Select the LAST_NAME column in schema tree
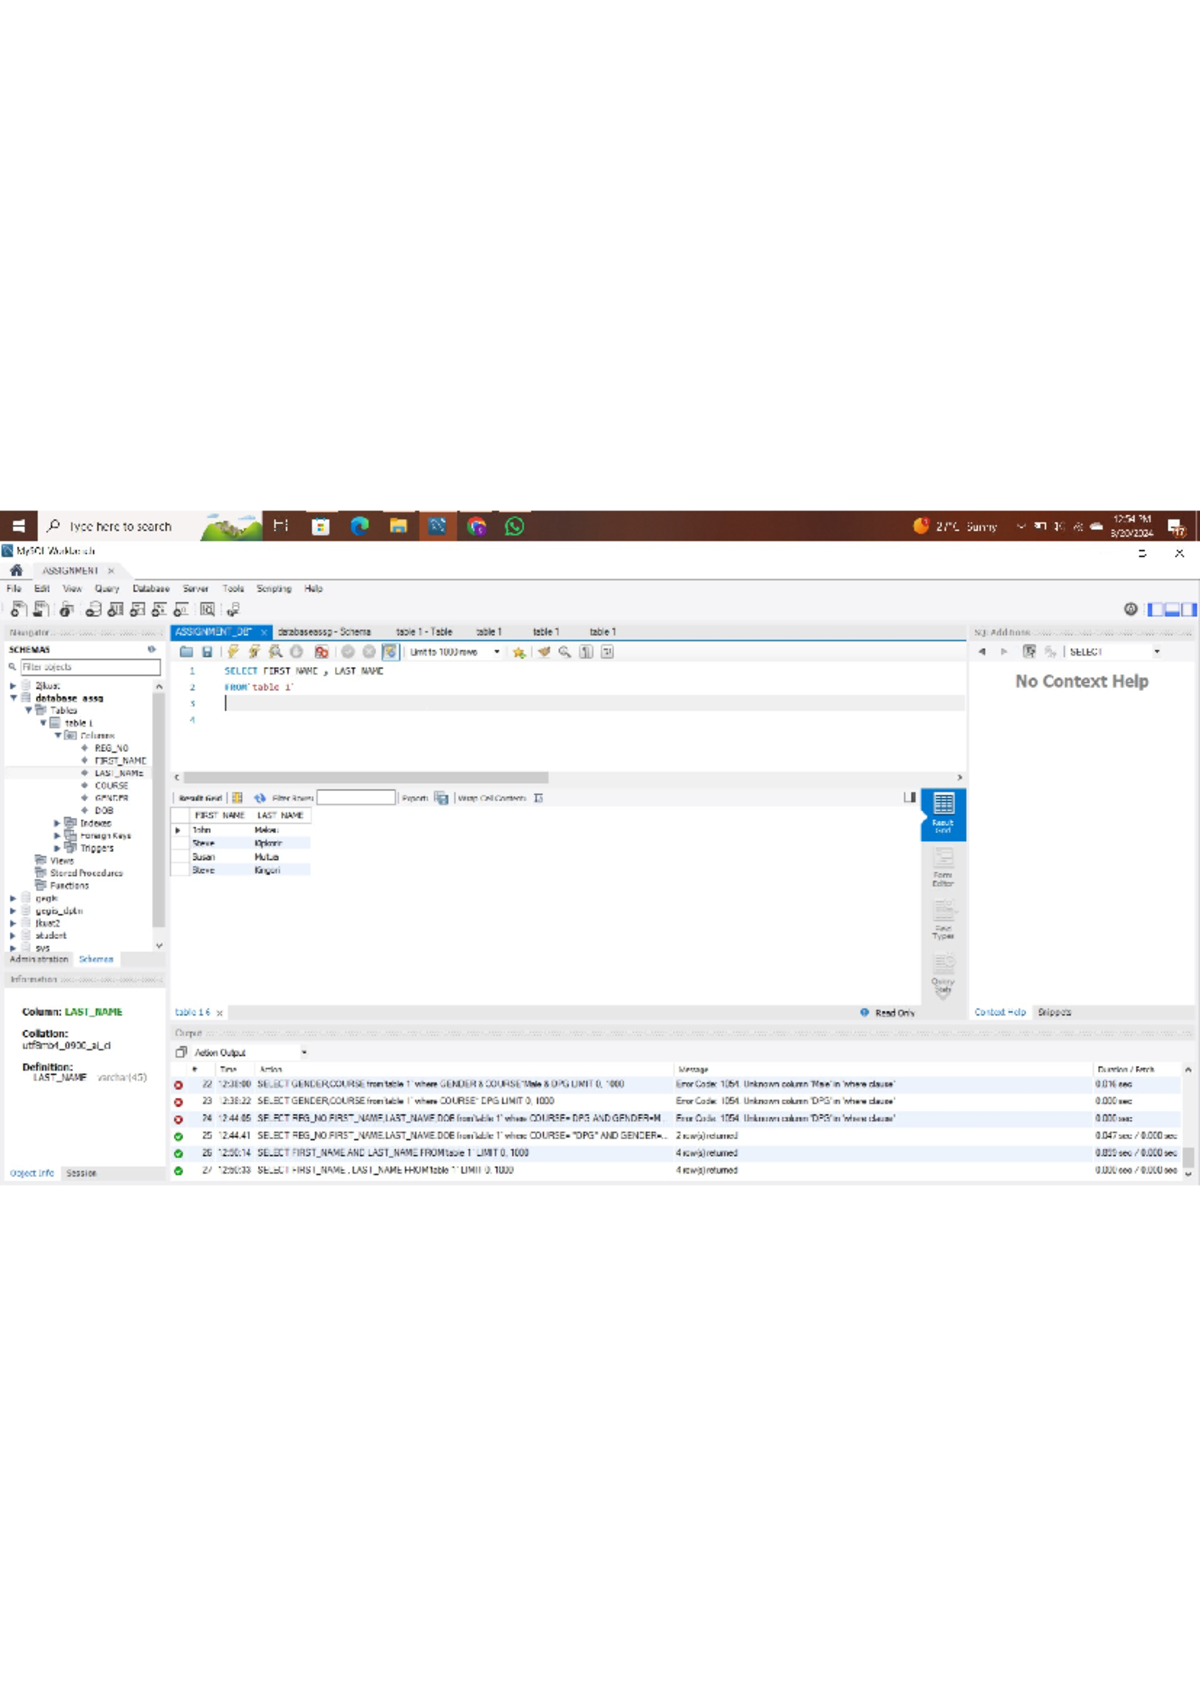Image resolution: width=1200 pixels, height=1696 pixels. pyautogui.click(x=119, y=773)
